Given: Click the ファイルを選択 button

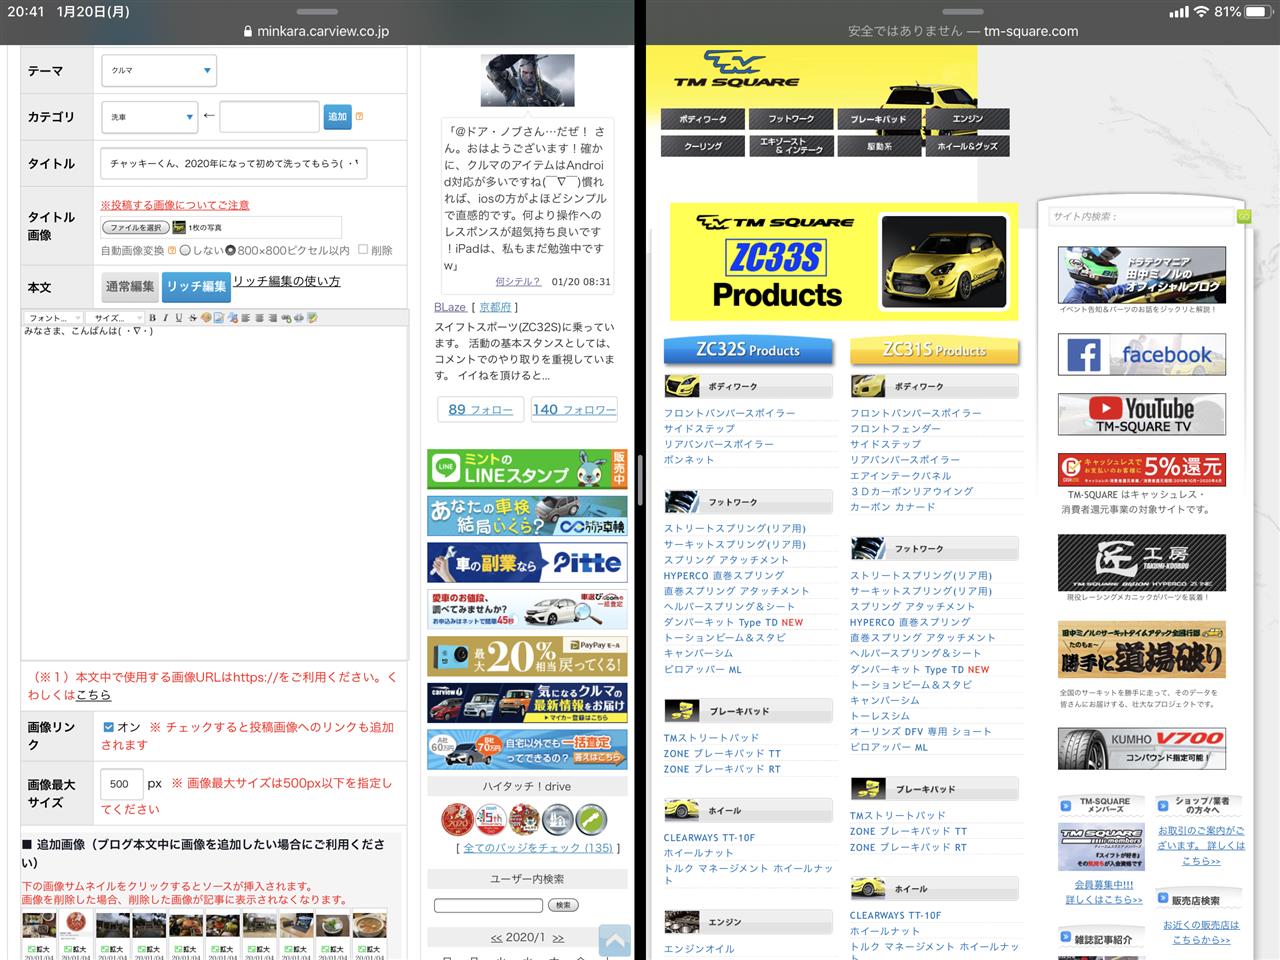Looking at the screenshot, I should 136,228.
